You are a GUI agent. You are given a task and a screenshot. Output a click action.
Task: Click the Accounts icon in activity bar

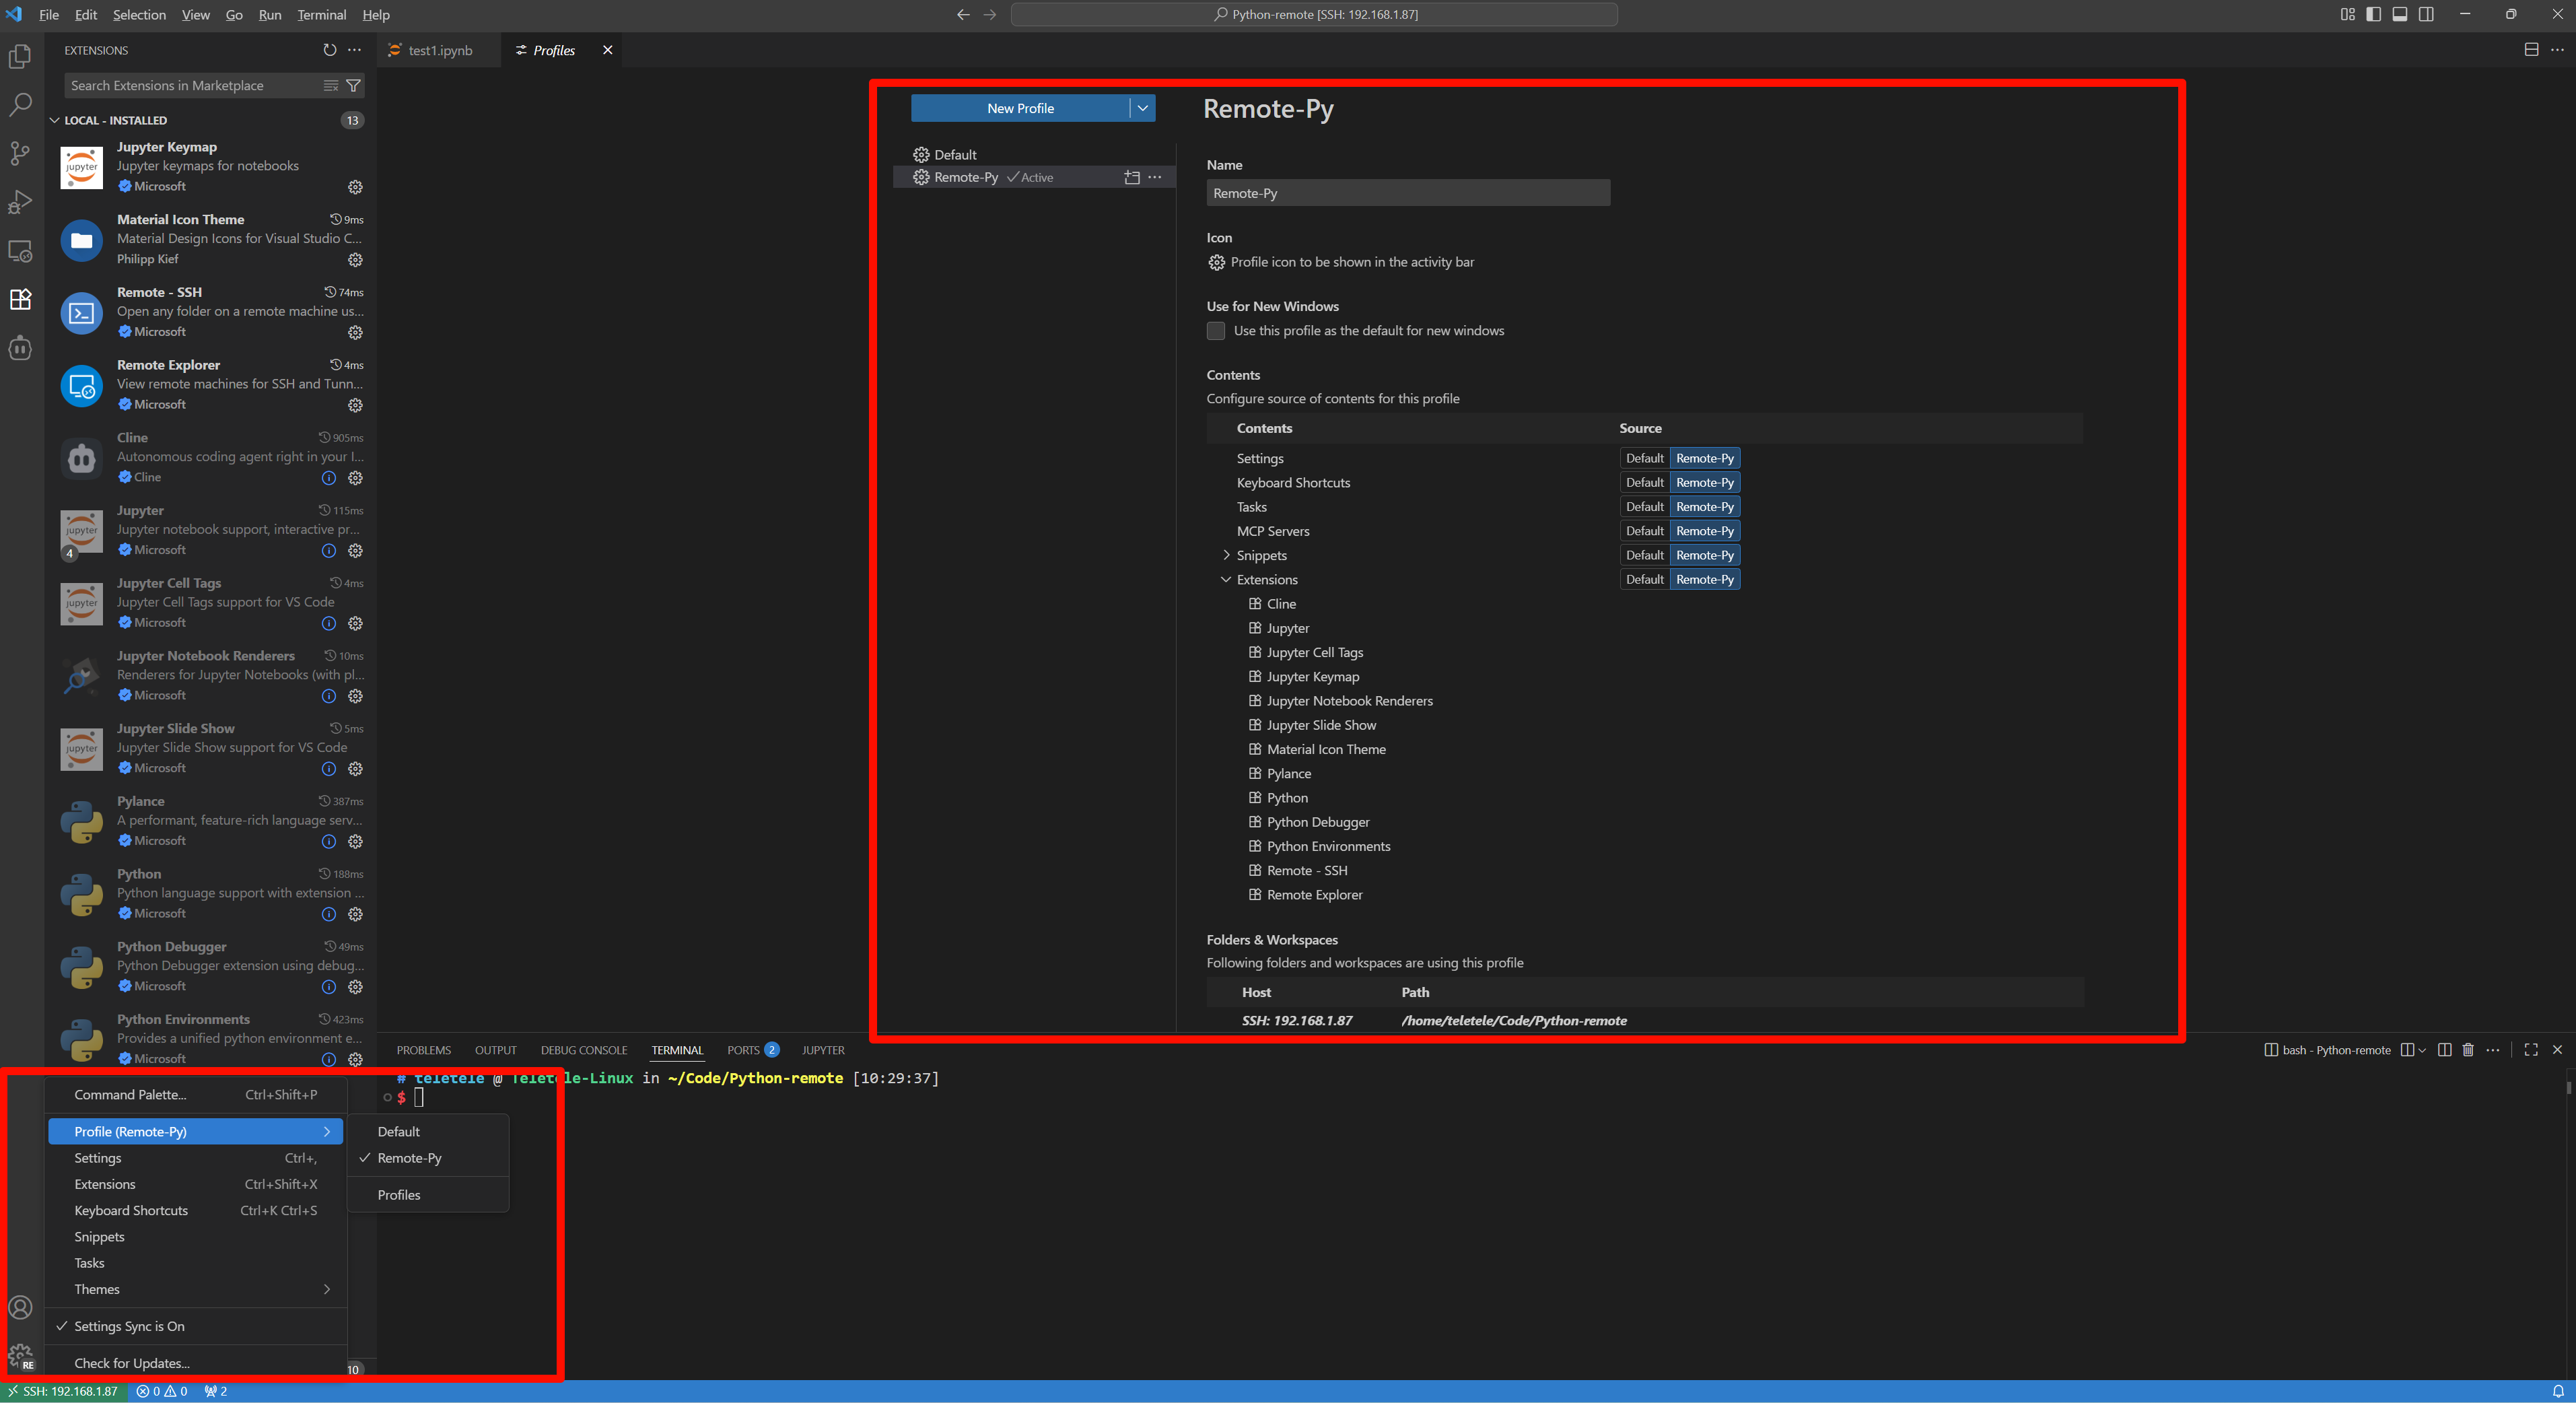20,1307
